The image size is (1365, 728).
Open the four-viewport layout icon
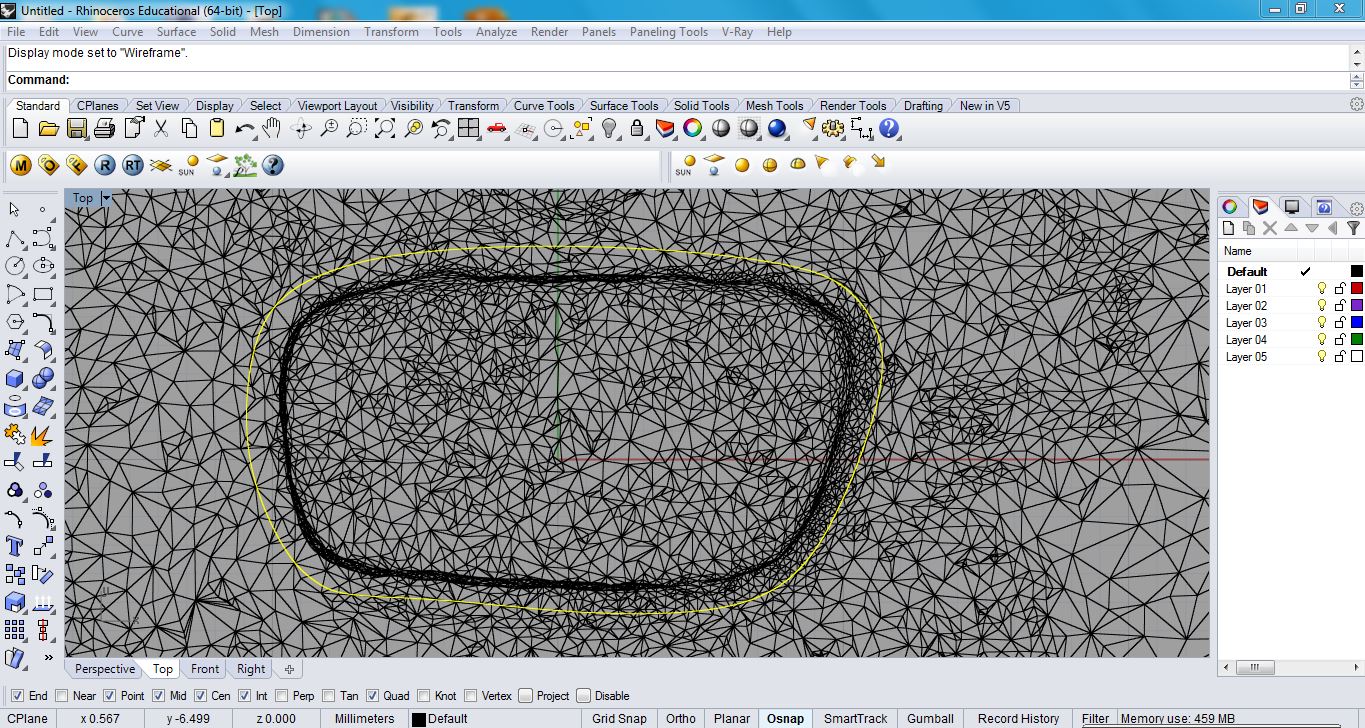468,129
